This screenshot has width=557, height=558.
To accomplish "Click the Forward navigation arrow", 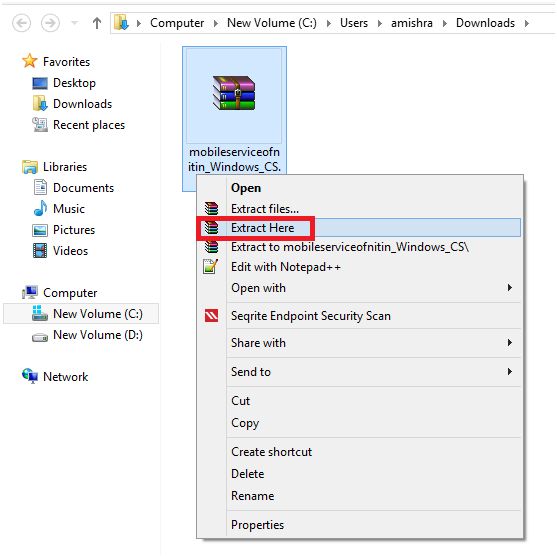I will click(x=50, y=23).
